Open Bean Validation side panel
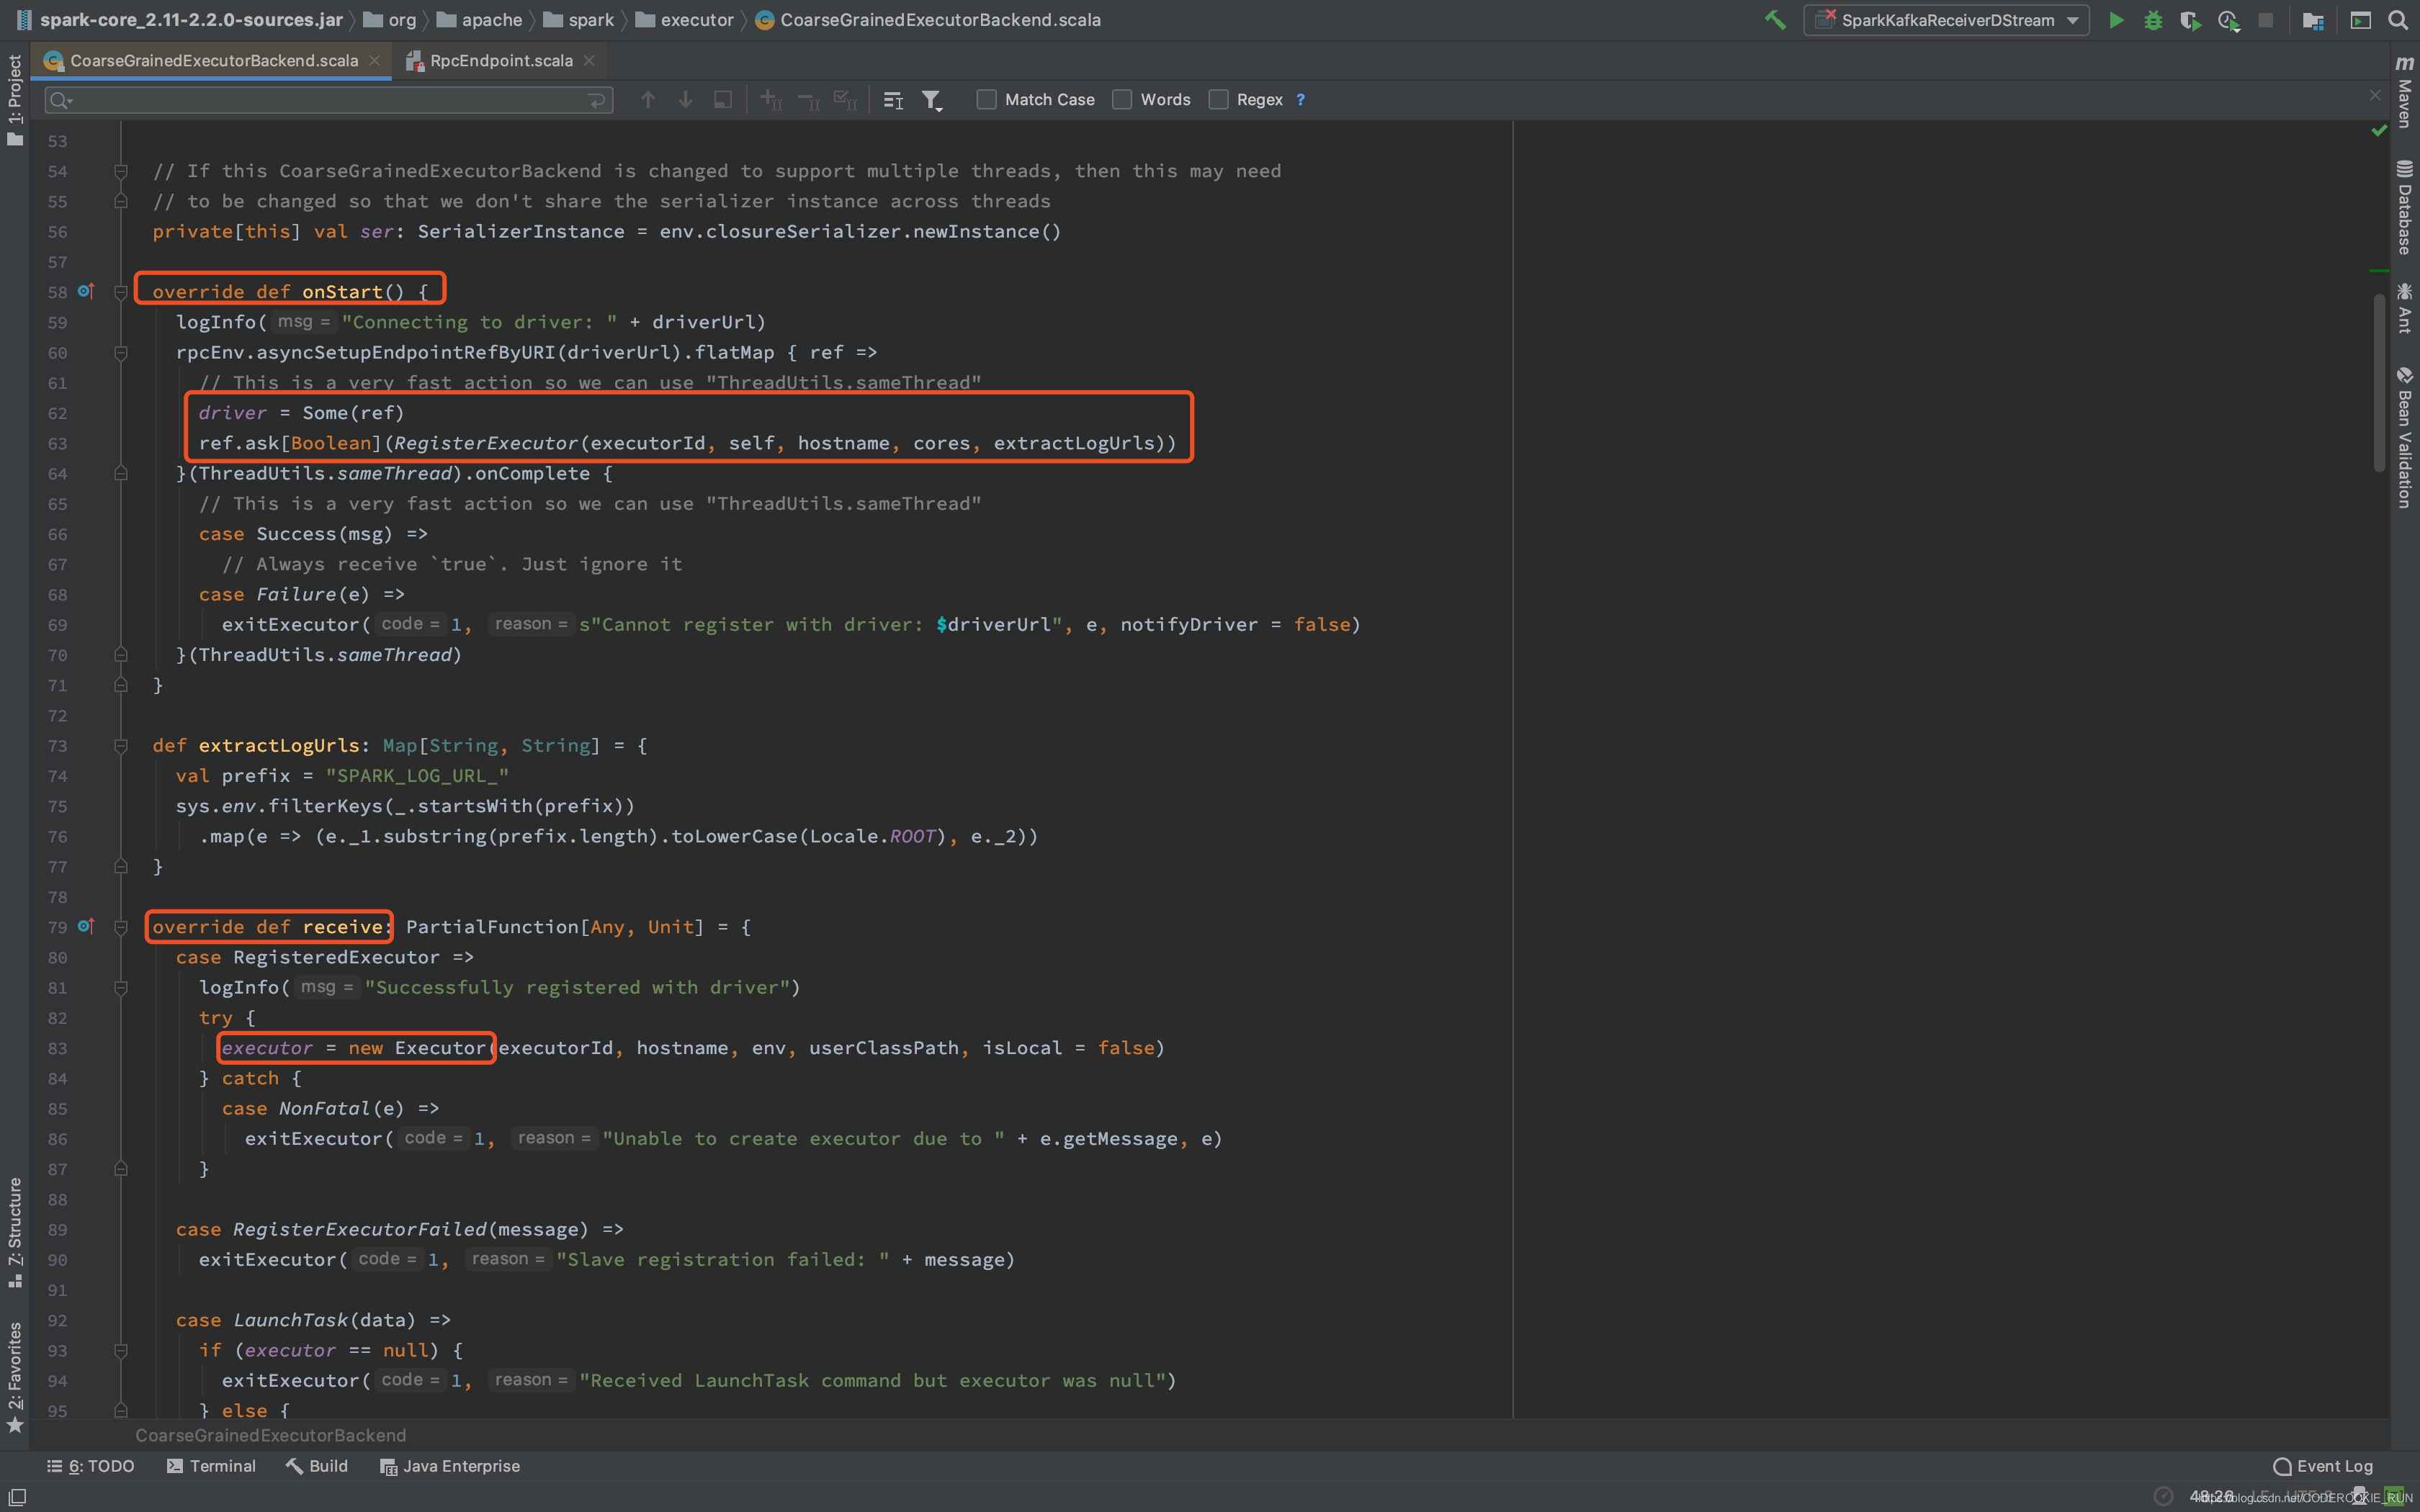Viewport: 2420px width, 1512px height. tap(2404, 438)
